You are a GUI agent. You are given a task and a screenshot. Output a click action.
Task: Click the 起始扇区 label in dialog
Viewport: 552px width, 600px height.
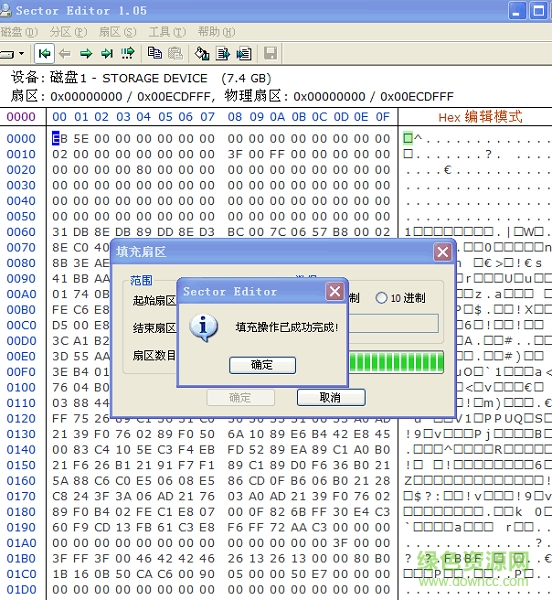coord(154,300)
